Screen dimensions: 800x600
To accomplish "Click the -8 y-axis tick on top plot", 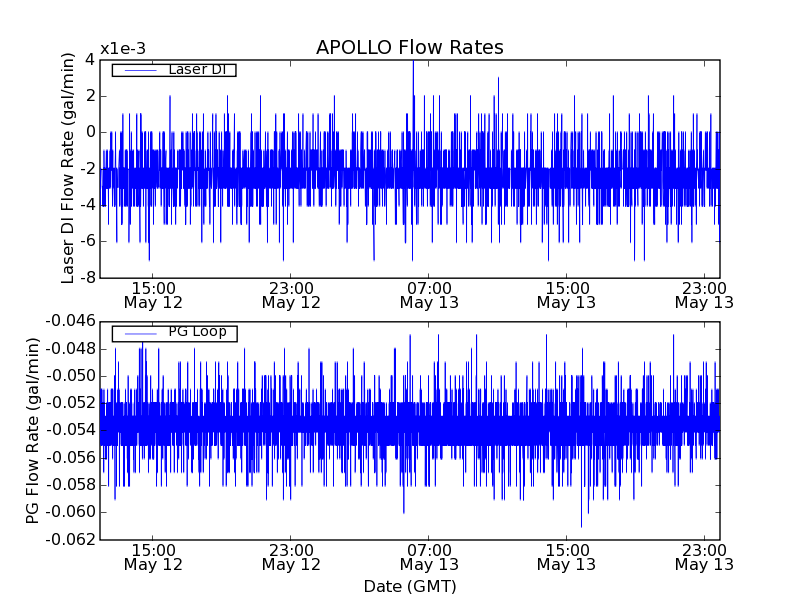I will pos(86,278).
